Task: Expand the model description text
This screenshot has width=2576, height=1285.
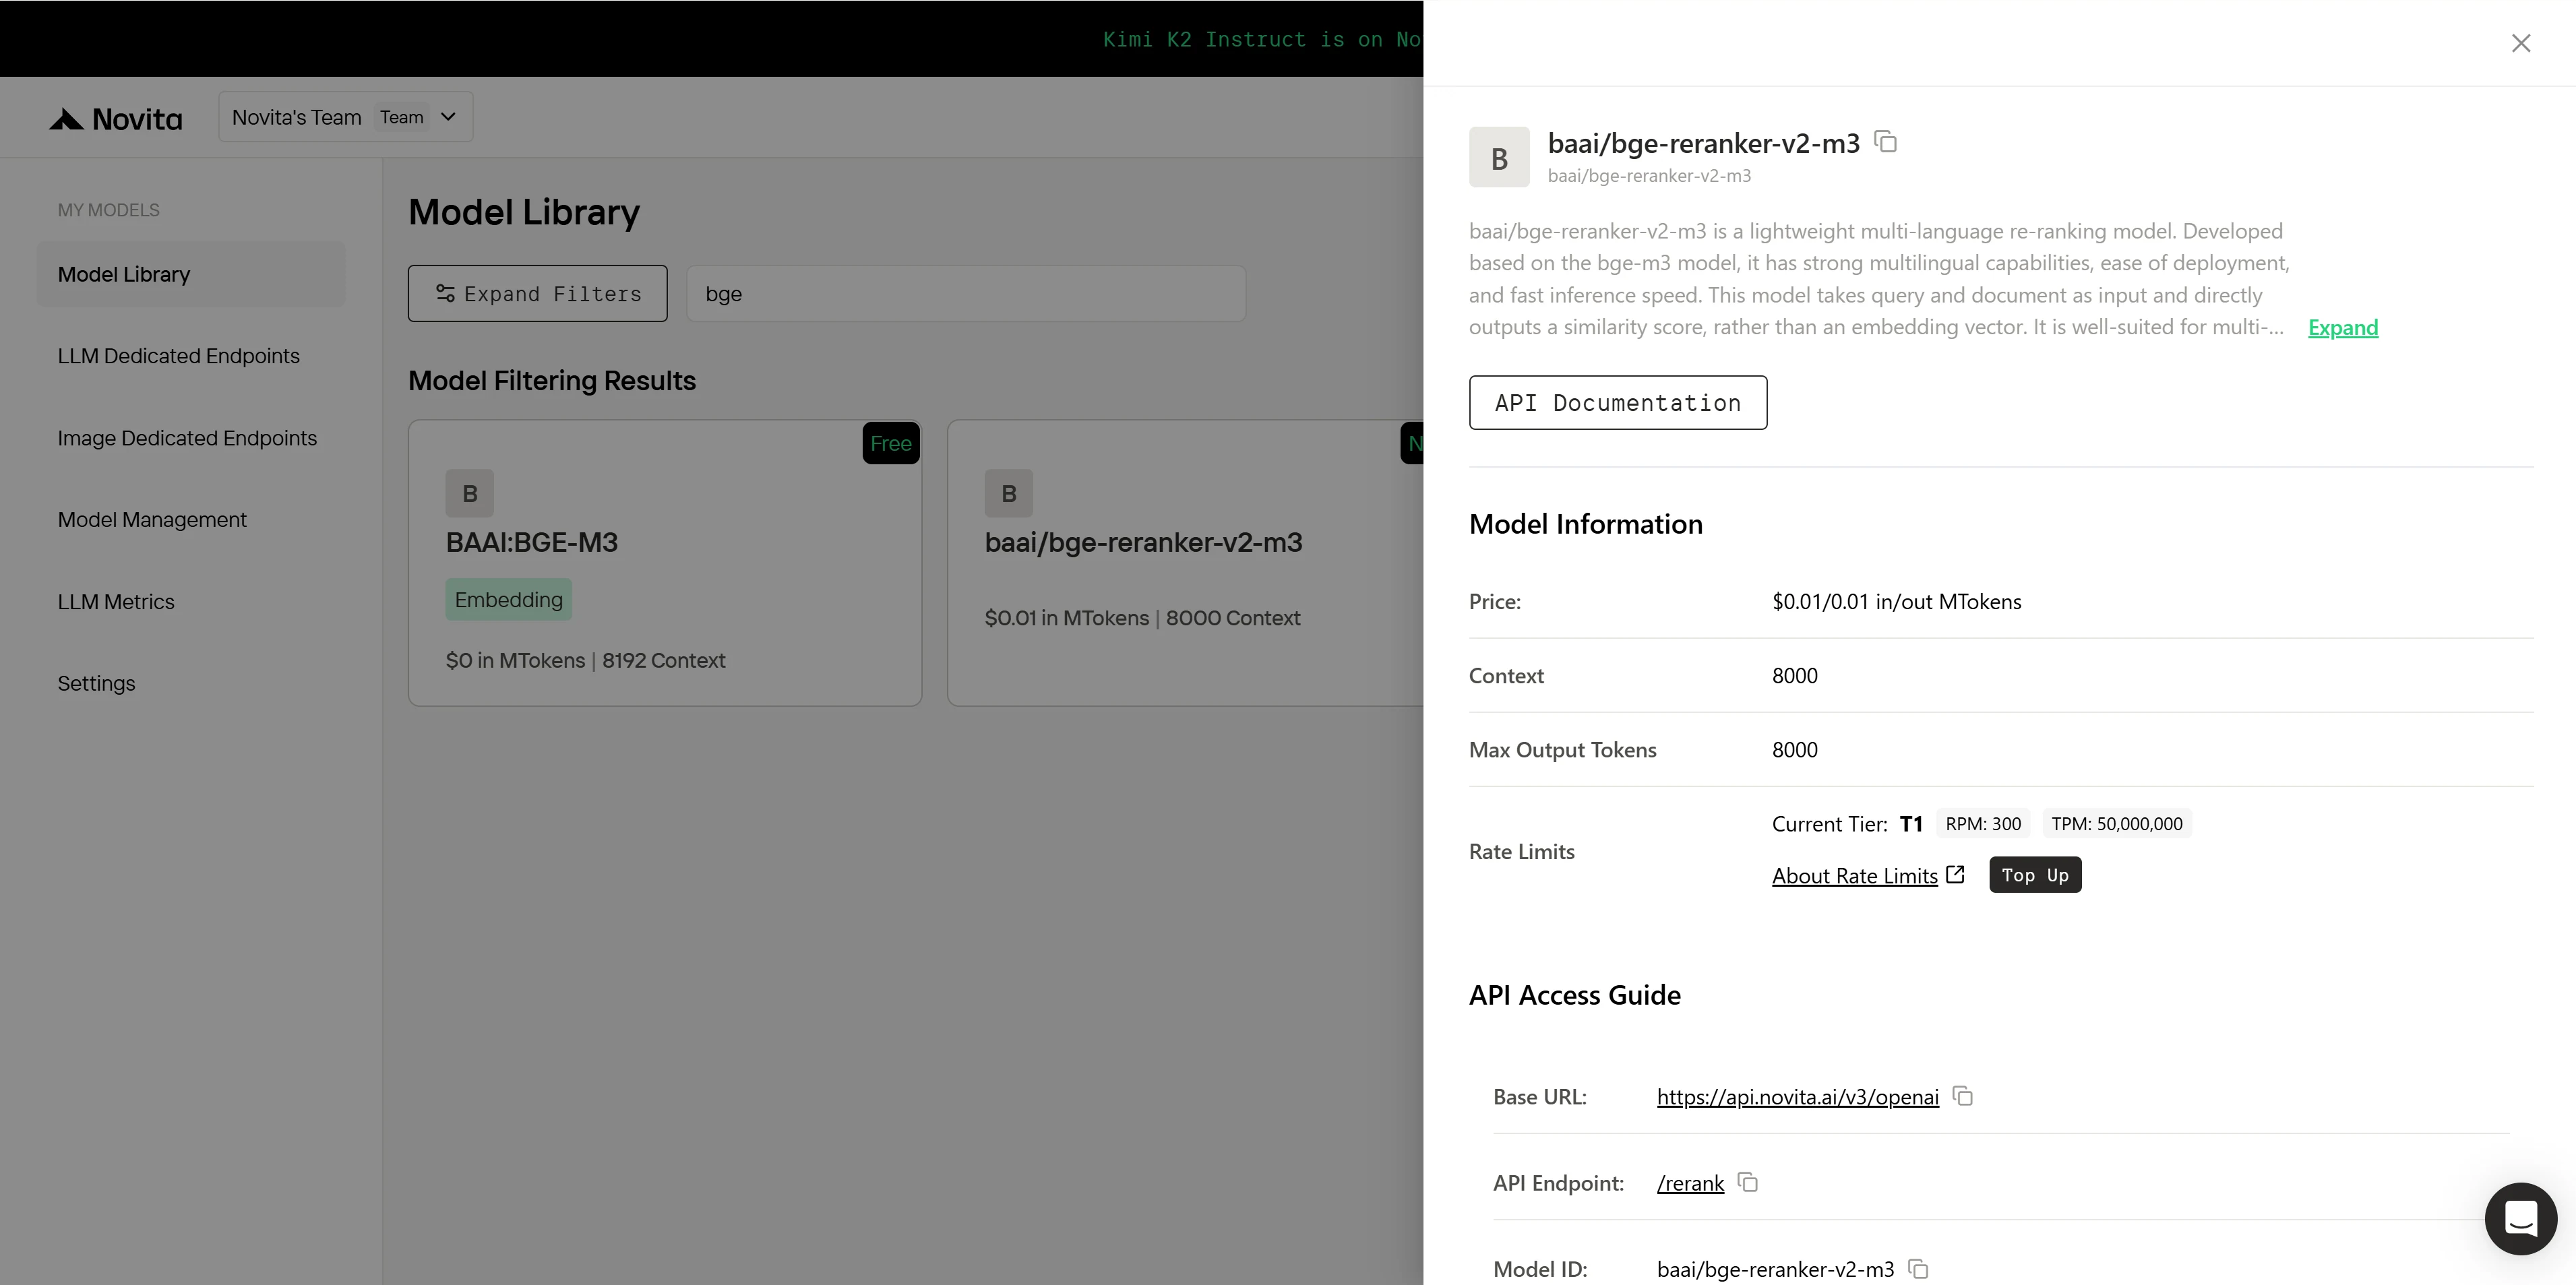Action: [x=2343, y=327]
